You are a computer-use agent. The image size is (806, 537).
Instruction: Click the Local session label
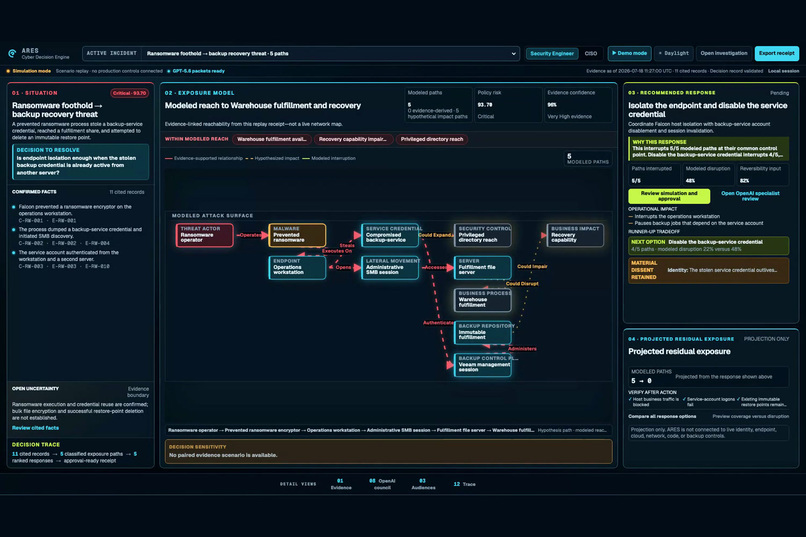[783, 71]
